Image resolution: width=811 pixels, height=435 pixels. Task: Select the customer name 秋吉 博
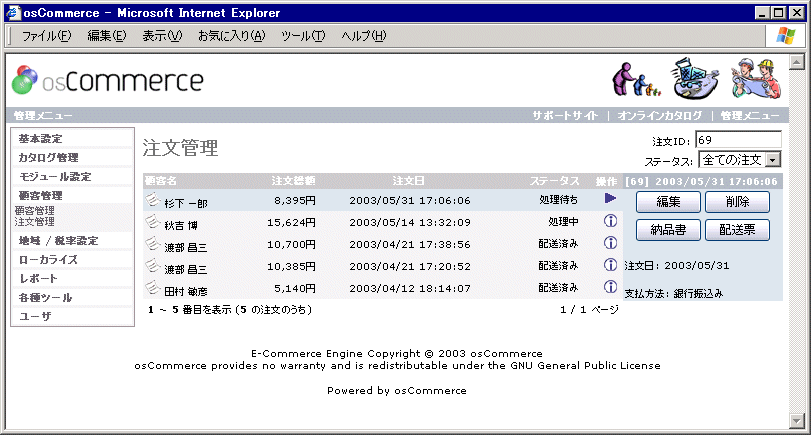point(181,226)
